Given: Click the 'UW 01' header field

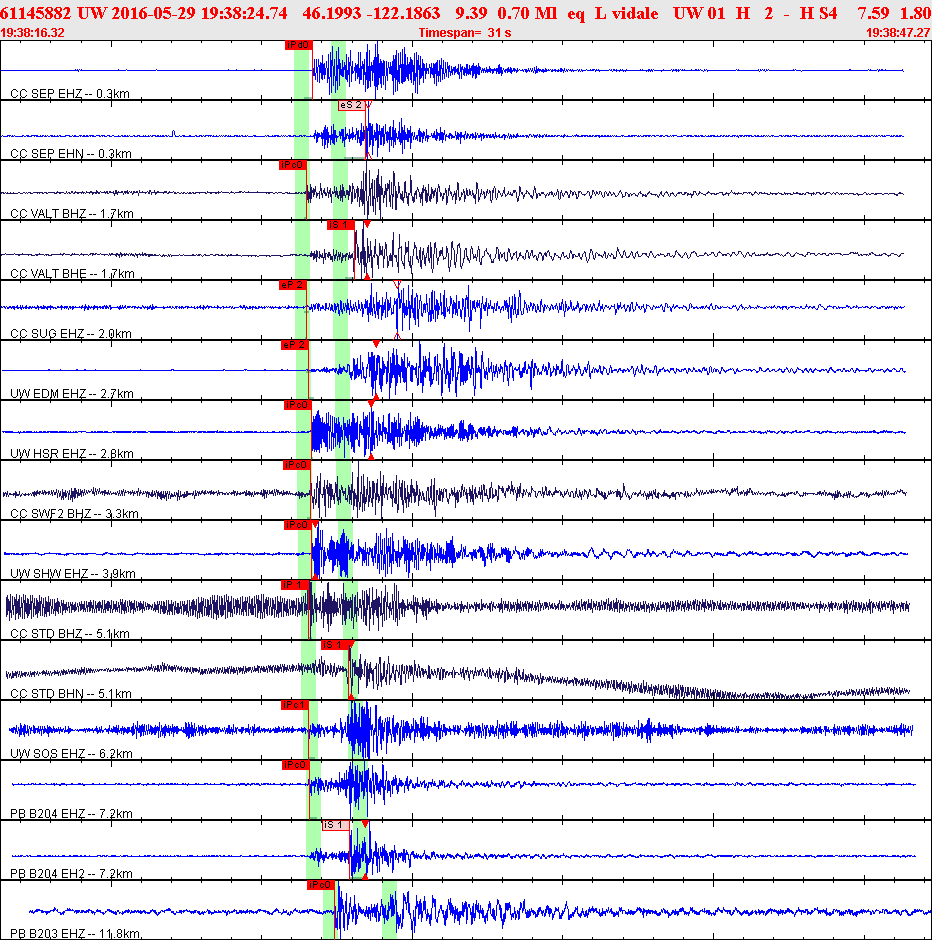Looking at the screenshot, I should point(699,13).
